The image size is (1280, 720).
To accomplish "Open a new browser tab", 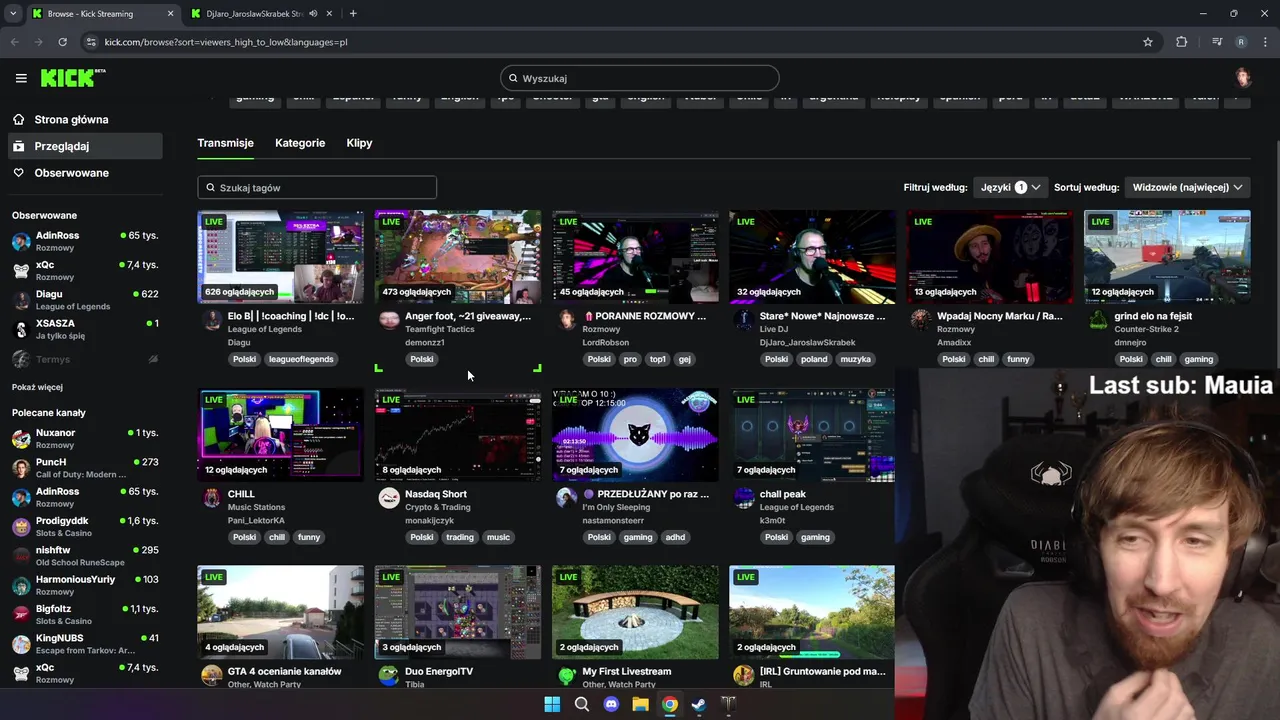I will coord(353,14).
